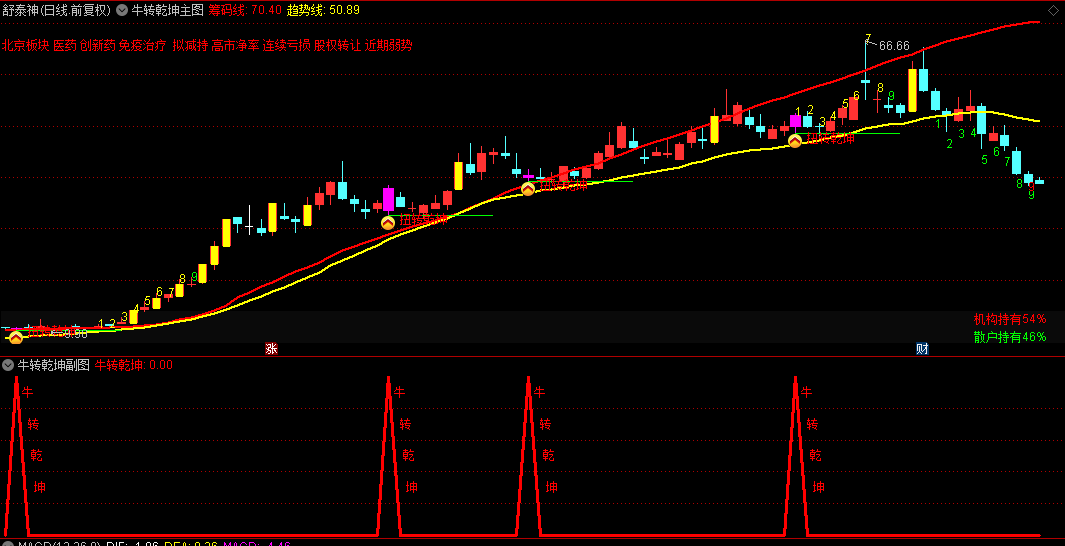Screen dimensions: 1065x546
Task: Expand the top-right corner chart menu arrow
Action: (1053, 9)
